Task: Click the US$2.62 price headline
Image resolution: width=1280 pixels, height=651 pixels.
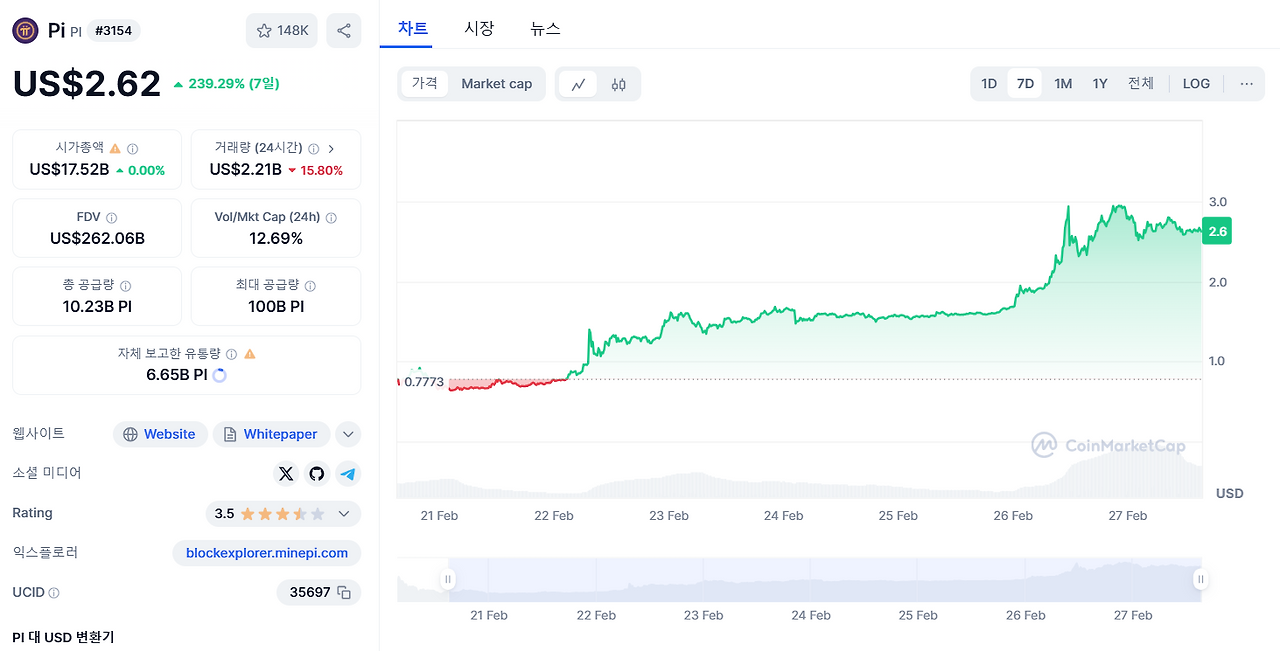Action: click(x=87, y=83)
